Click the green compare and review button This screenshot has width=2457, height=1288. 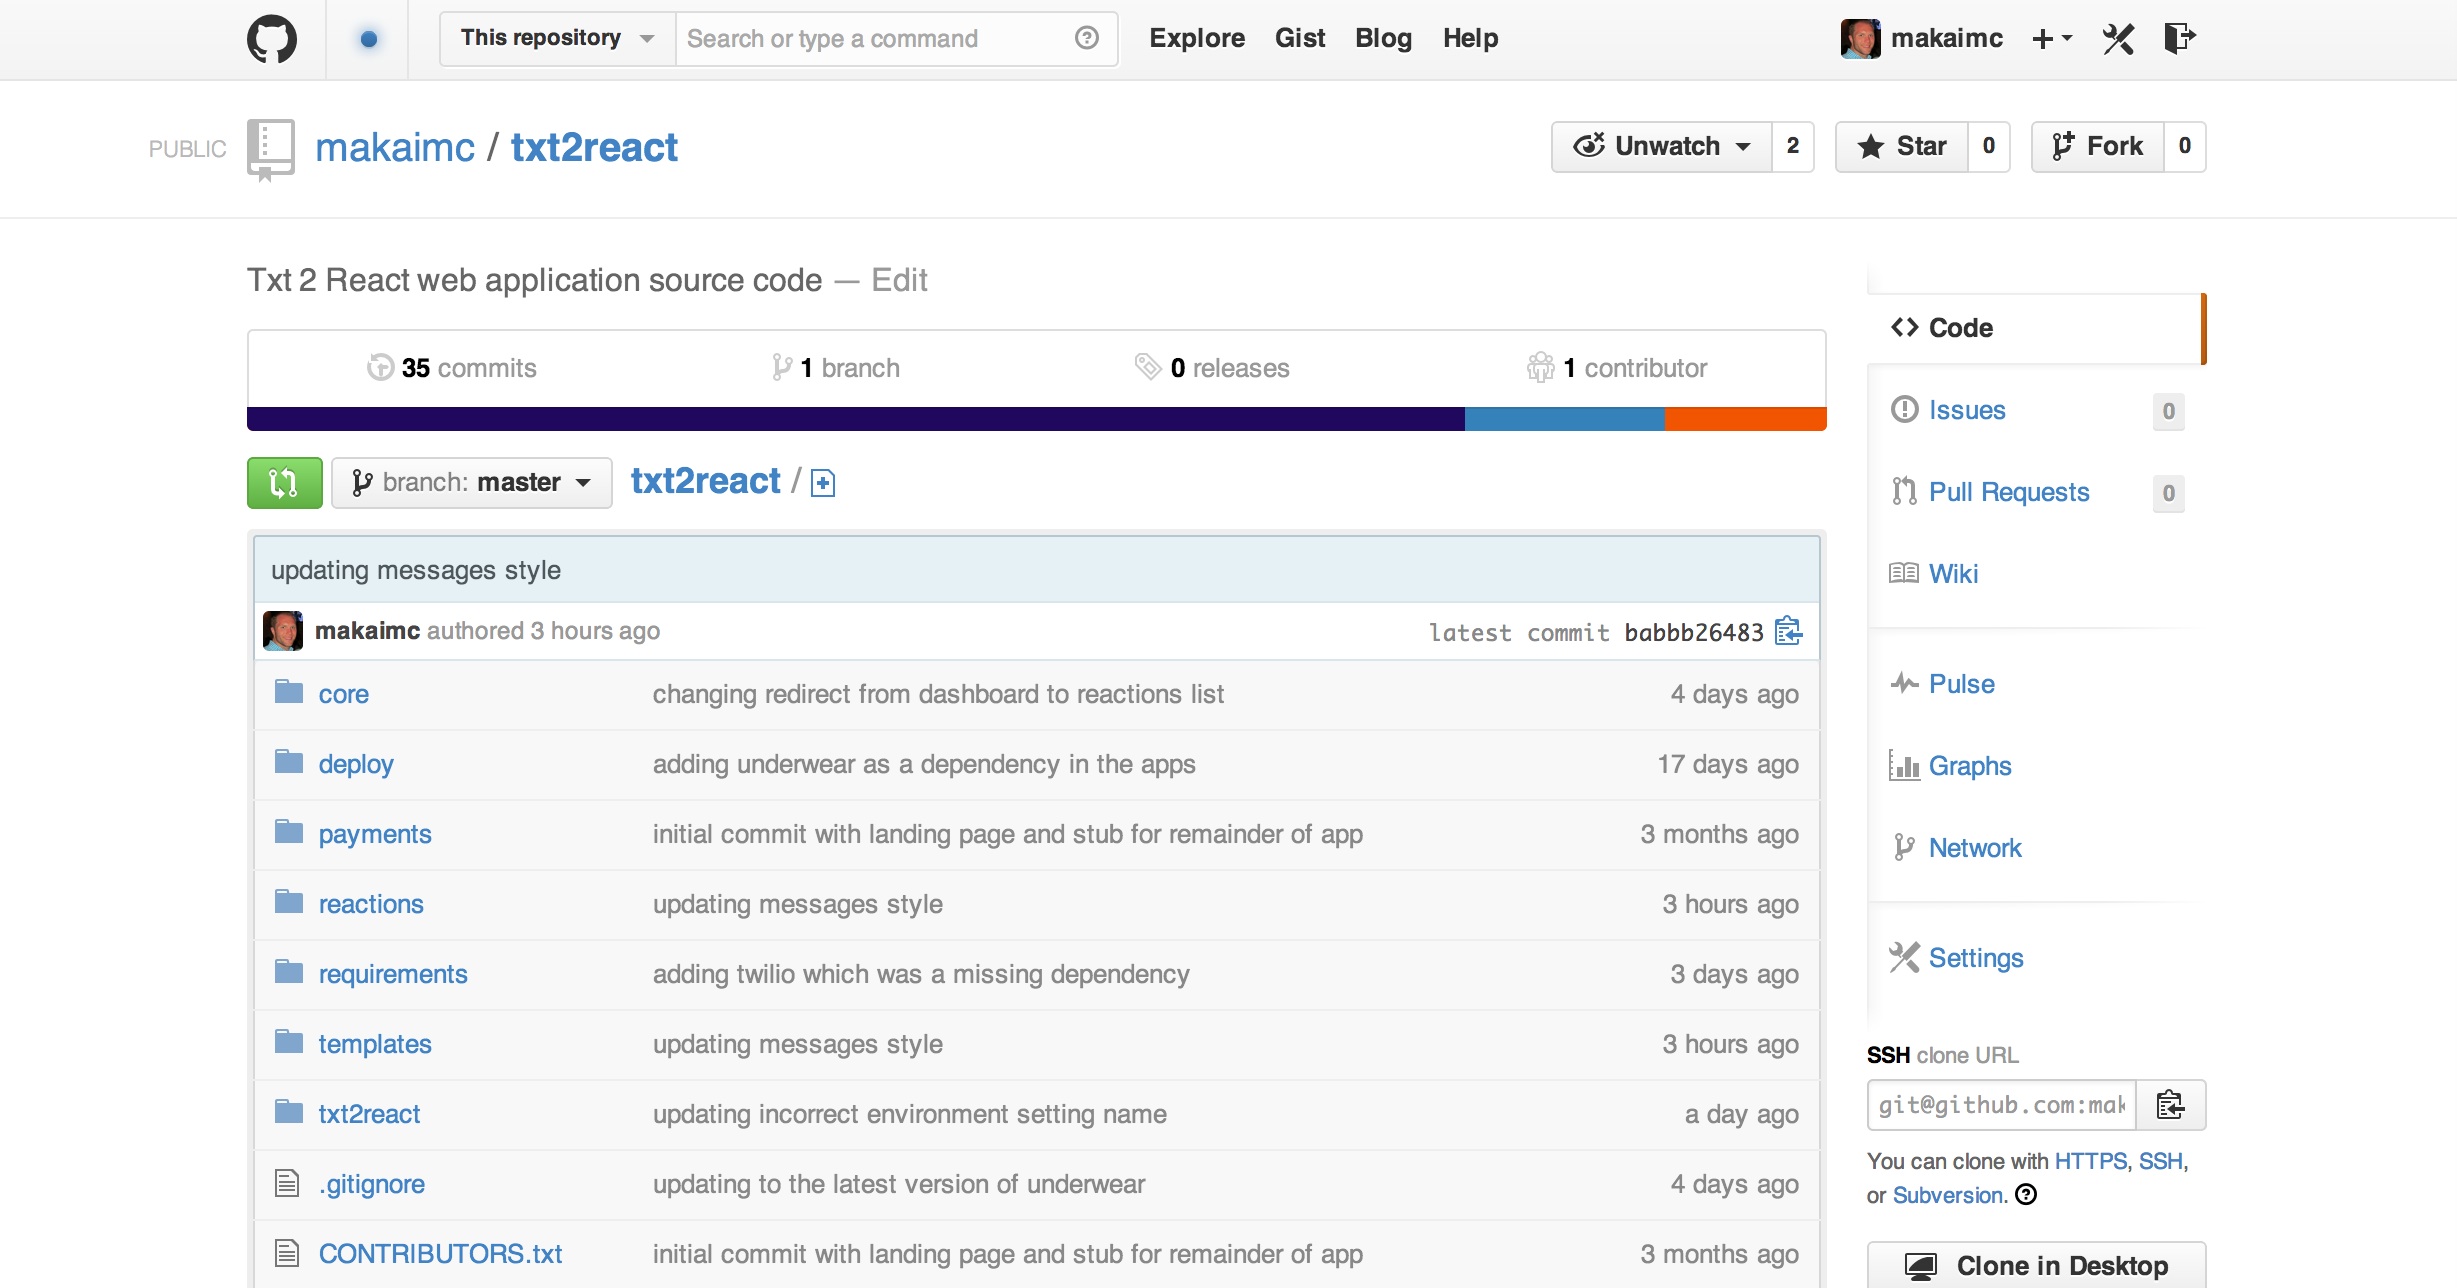(285, 483)
